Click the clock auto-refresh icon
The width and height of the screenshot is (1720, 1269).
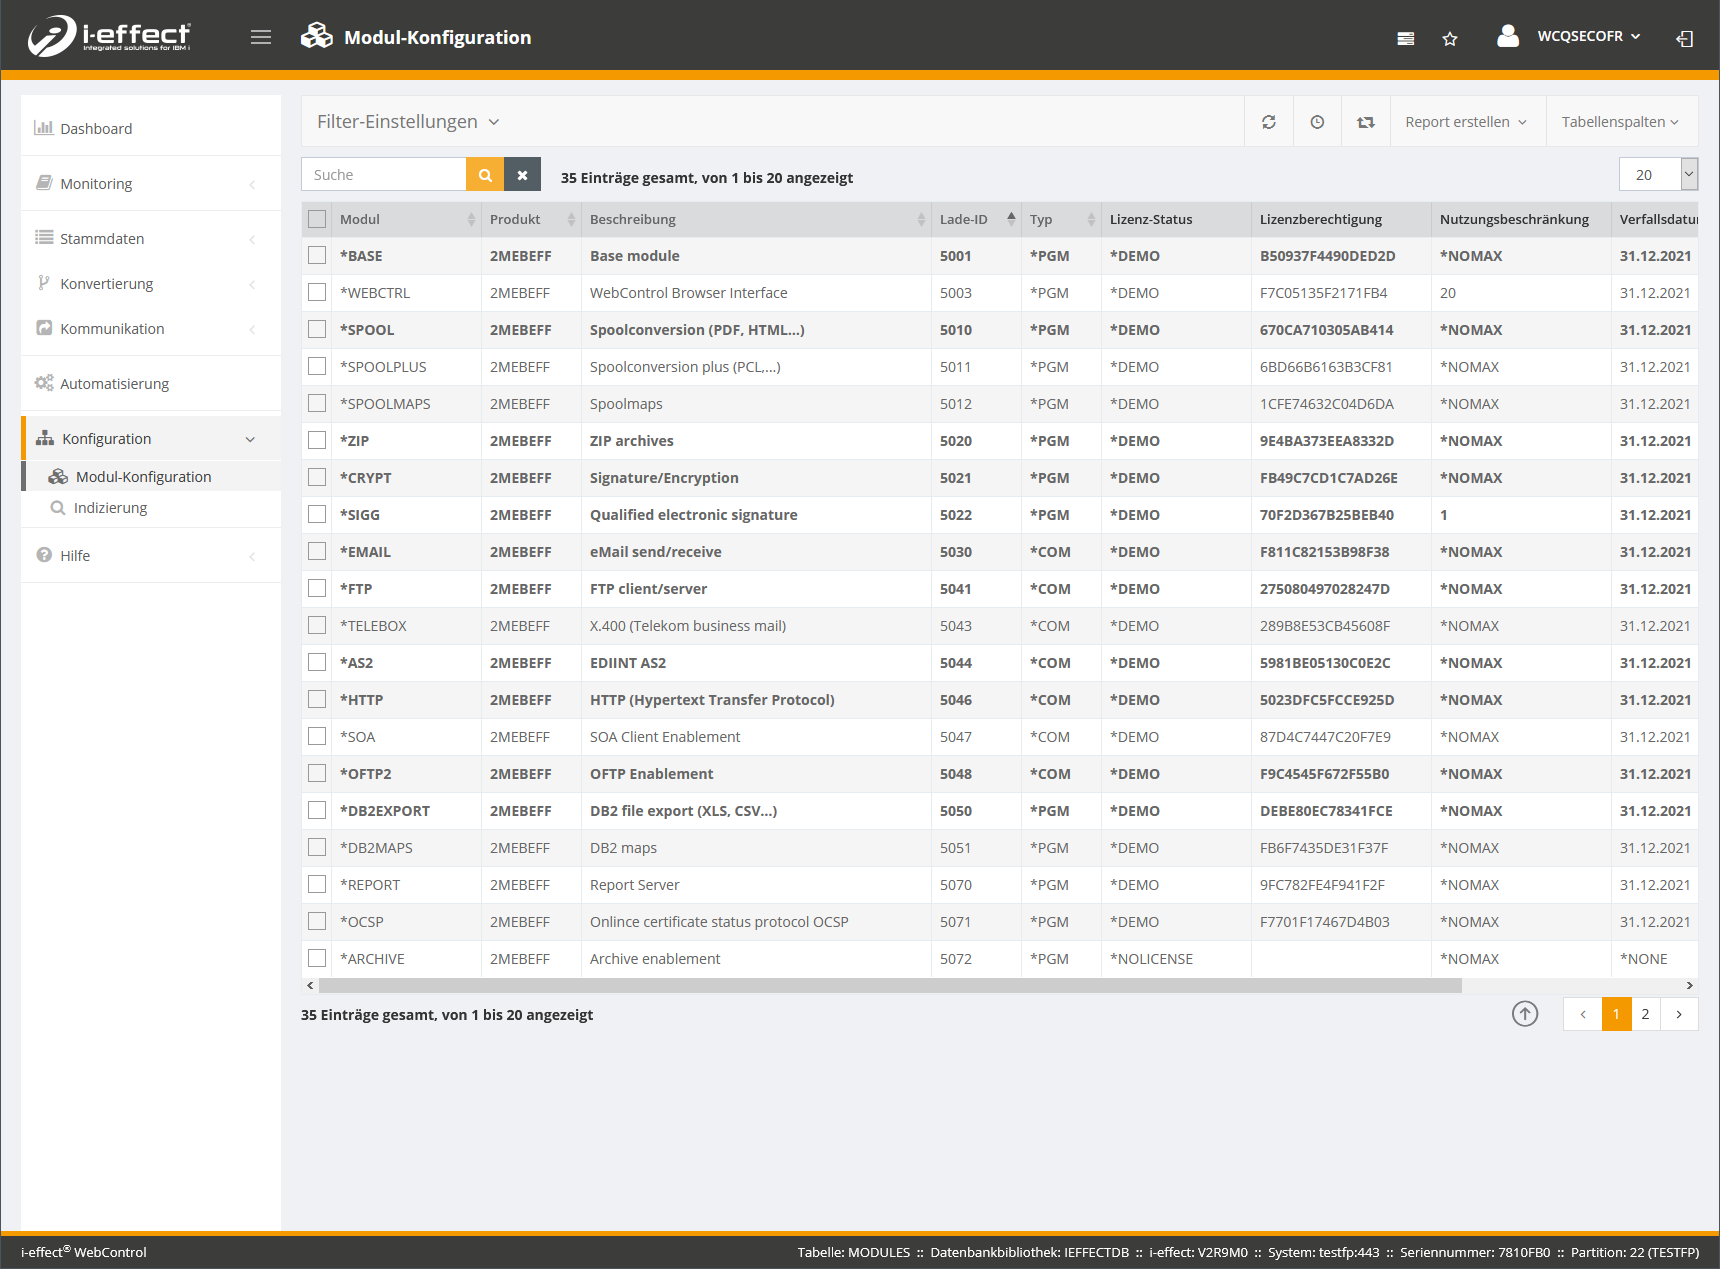[1317, 122]
